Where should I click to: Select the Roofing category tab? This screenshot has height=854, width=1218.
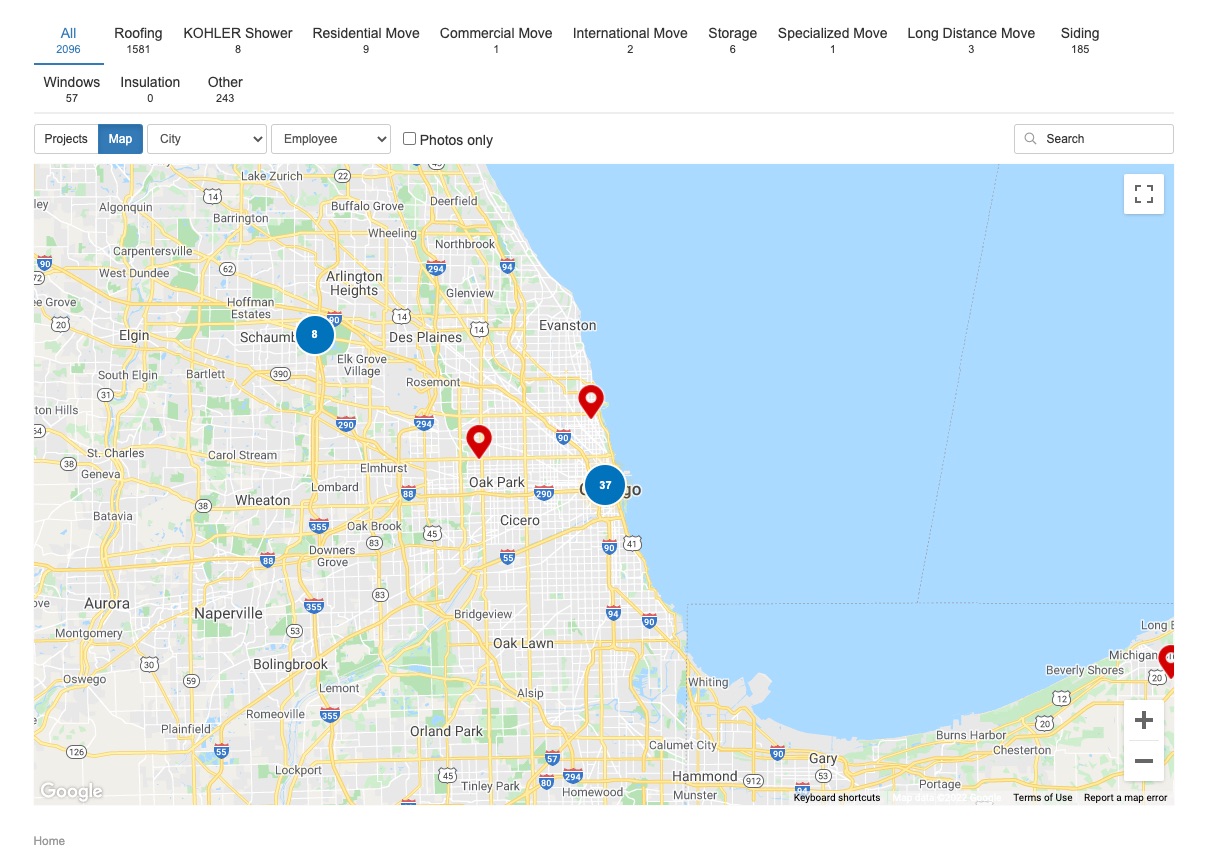tap(138, 40)
